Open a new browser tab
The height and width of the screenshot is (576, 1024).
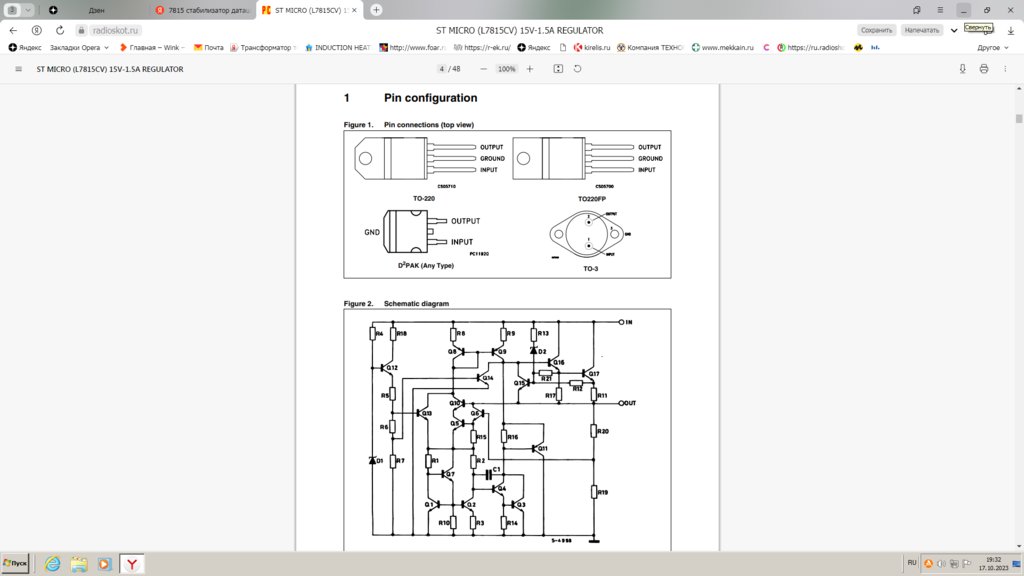376,10
